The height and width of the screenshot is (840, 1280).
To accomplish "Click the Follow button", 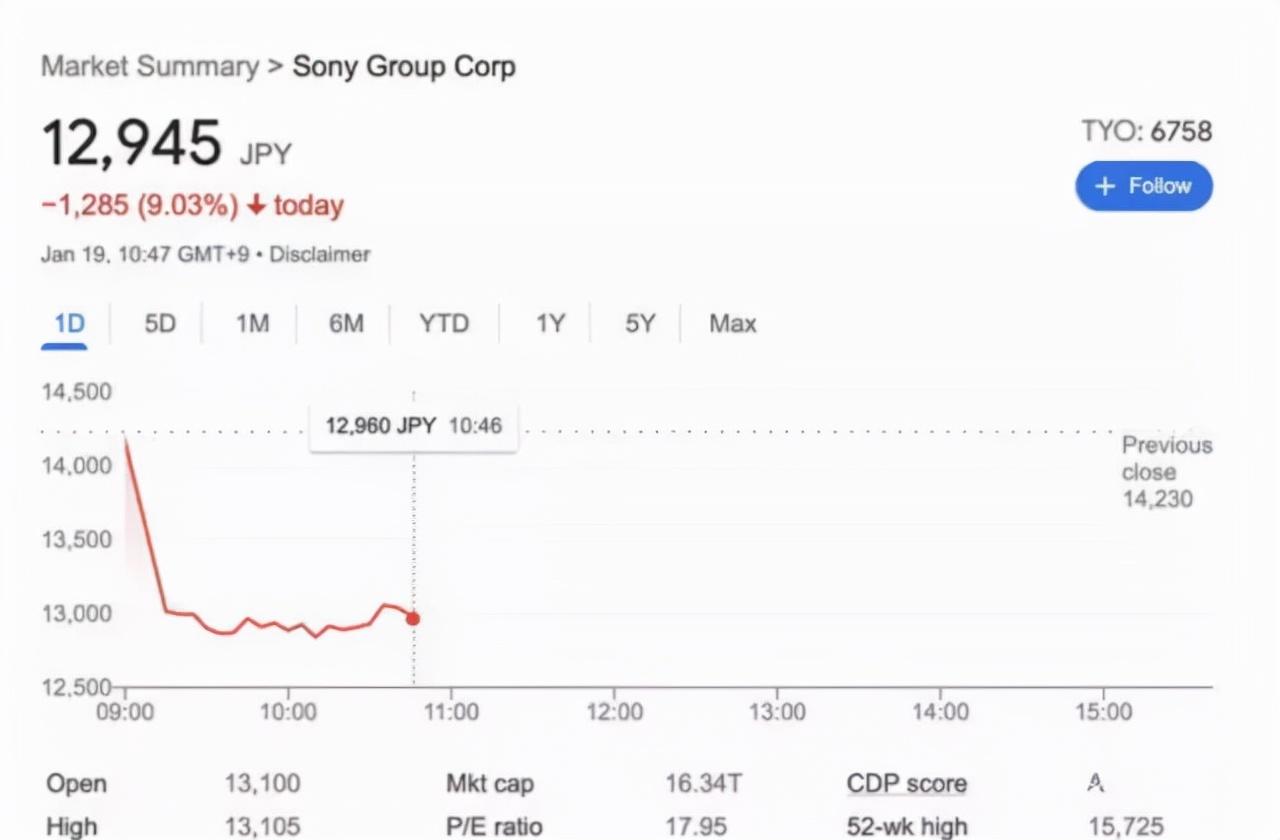I will pyautogui.click(x=1144, y=186).
